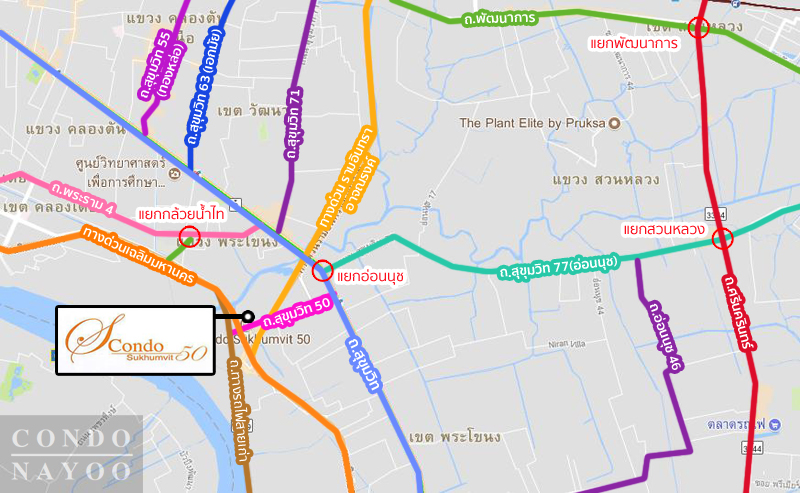The width and height of the screenshot is (800, 493).
Task: Click the ถ.สุขุมวิท 71 purple road label
Action: [293, 124]
